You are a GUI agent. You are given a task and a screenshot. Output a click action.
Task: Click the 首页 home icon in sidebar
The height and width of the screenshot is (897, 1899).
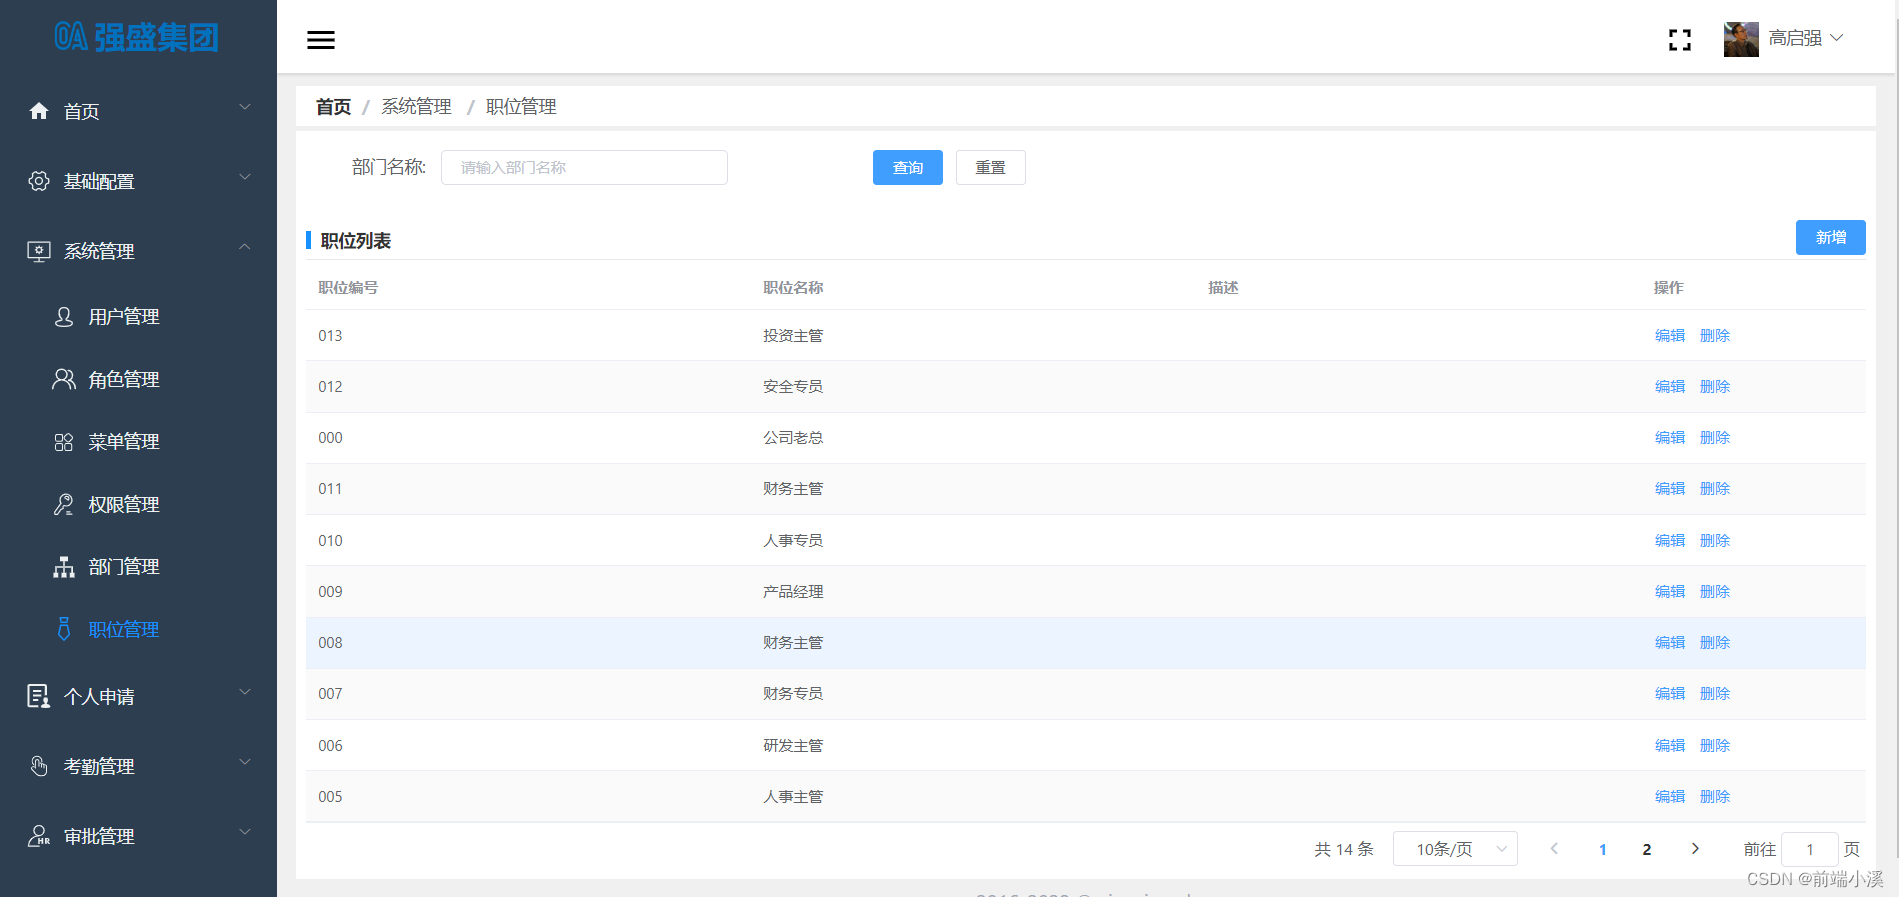pyautogui.click(x=39, y=111)
